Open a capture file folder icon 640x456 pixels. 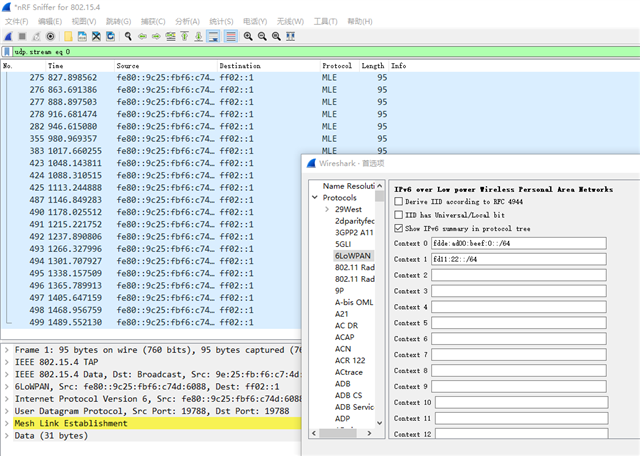point(68,37)
